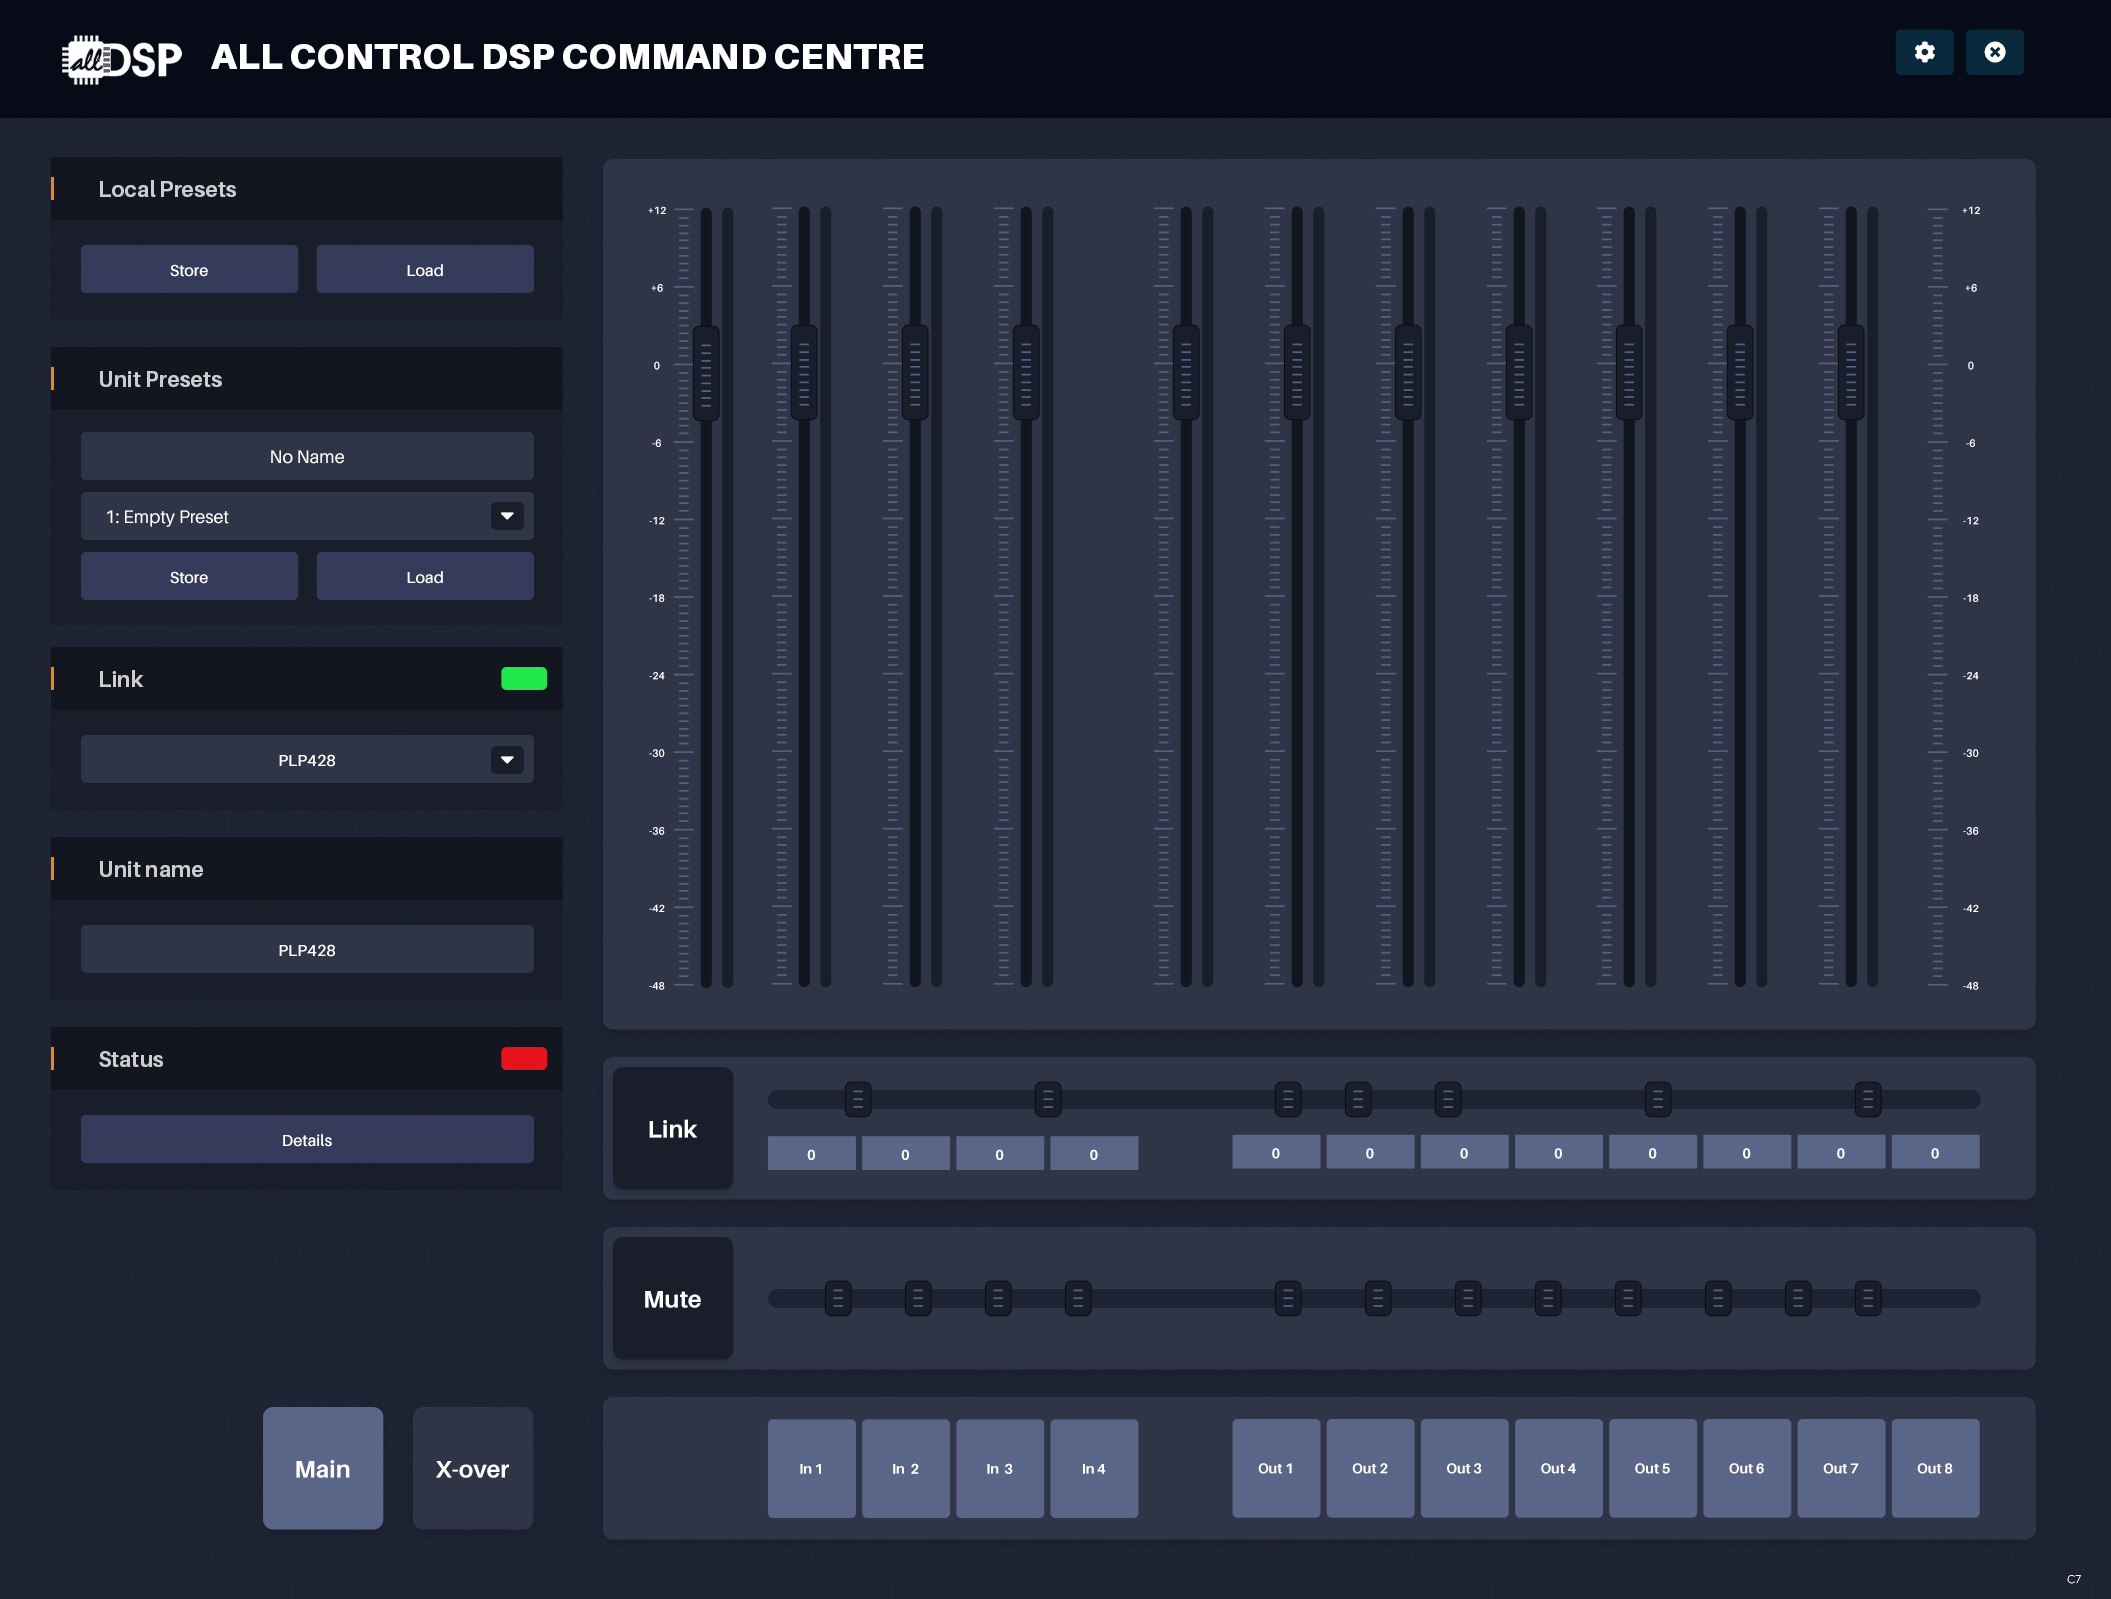The height and width of the screenshot is (1599, 2111).
Task: Select the Out 5 channel button
Action: pyautogui.click(x=1652, y=1468)
